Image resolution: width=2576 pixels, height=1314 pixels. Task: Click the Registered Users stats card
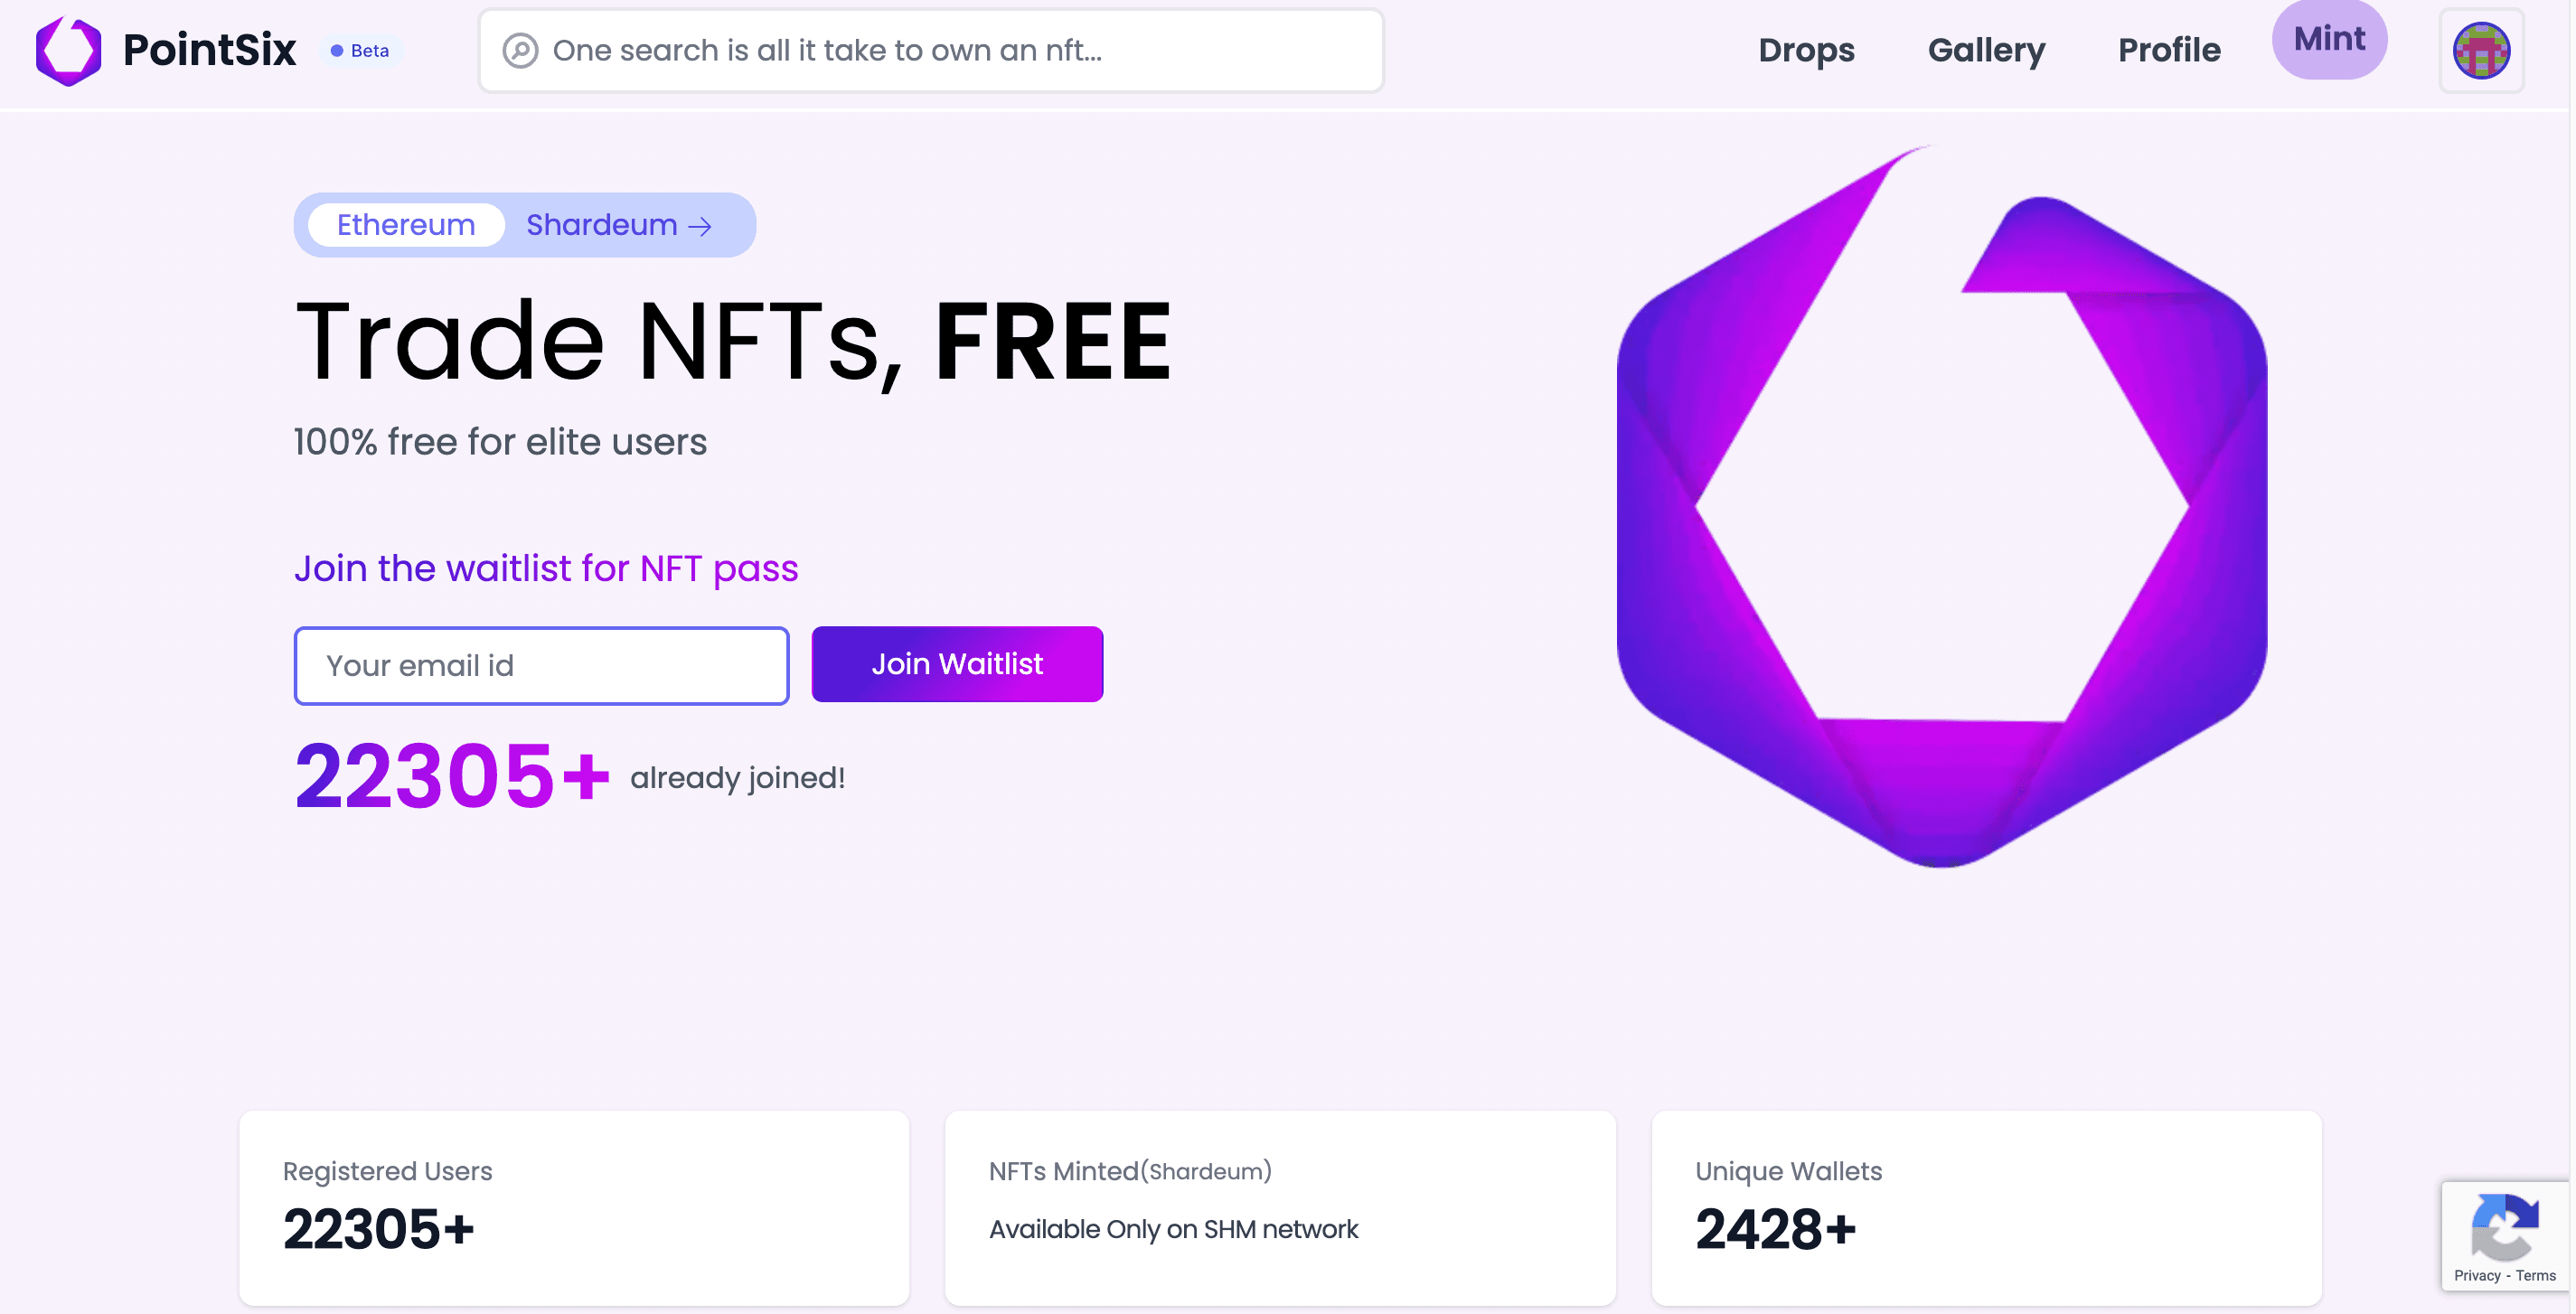574,1208
